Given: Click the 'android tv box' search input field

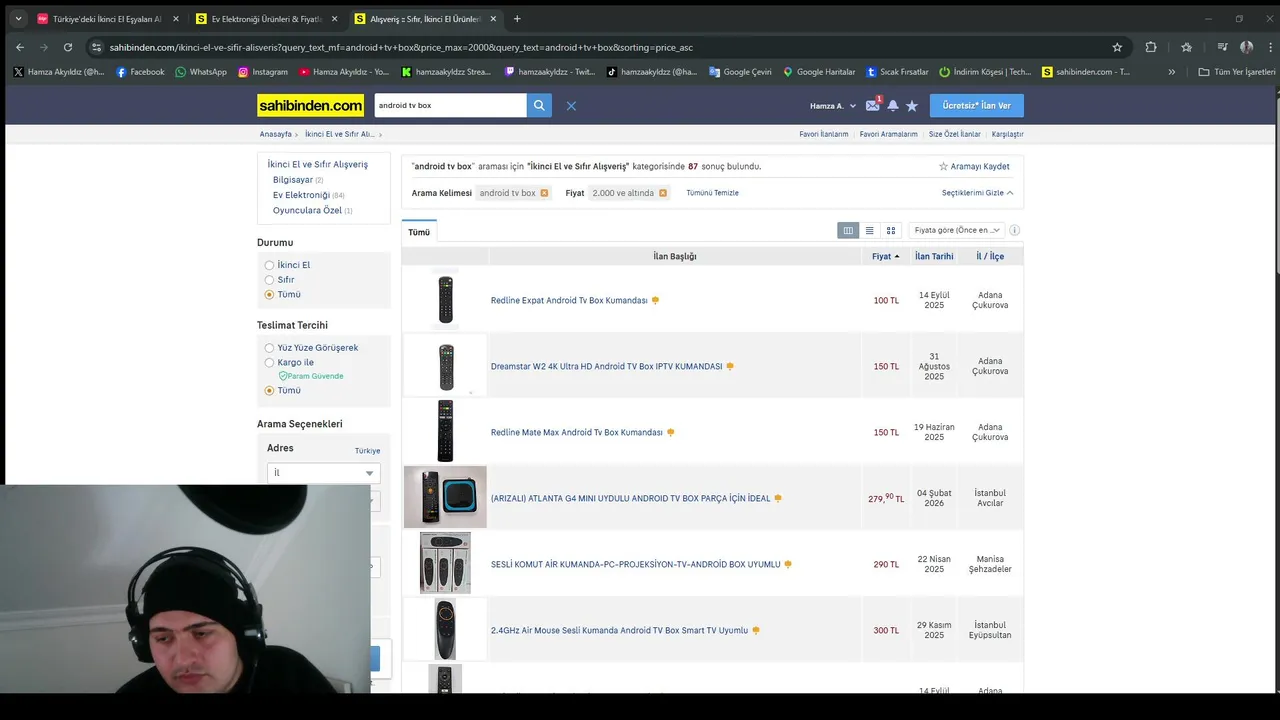Looking at the screenshot, I should (450, 106).
